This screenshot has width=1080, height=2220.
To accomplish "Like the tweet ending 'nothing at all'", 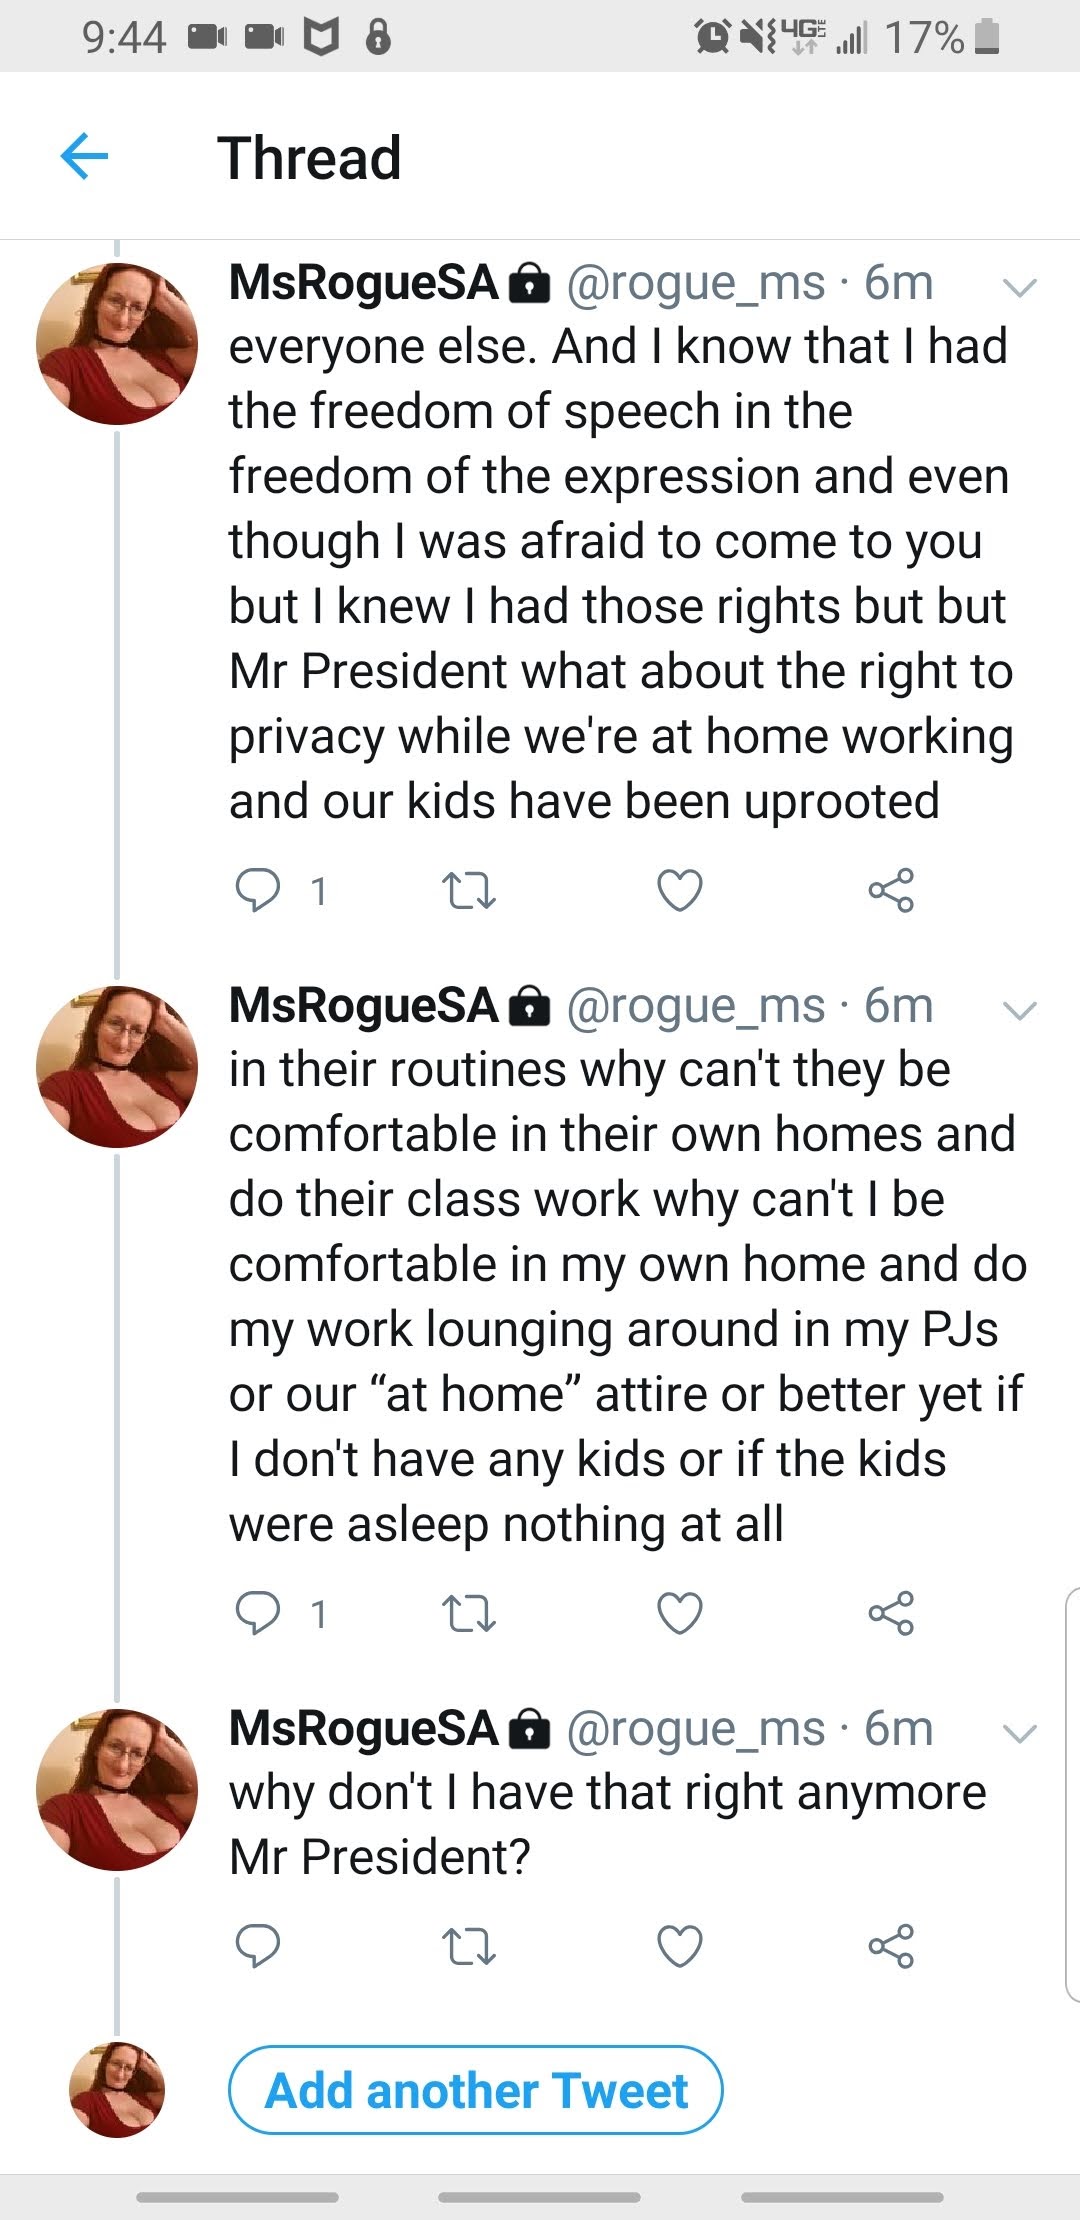I will click(680, 1613).
